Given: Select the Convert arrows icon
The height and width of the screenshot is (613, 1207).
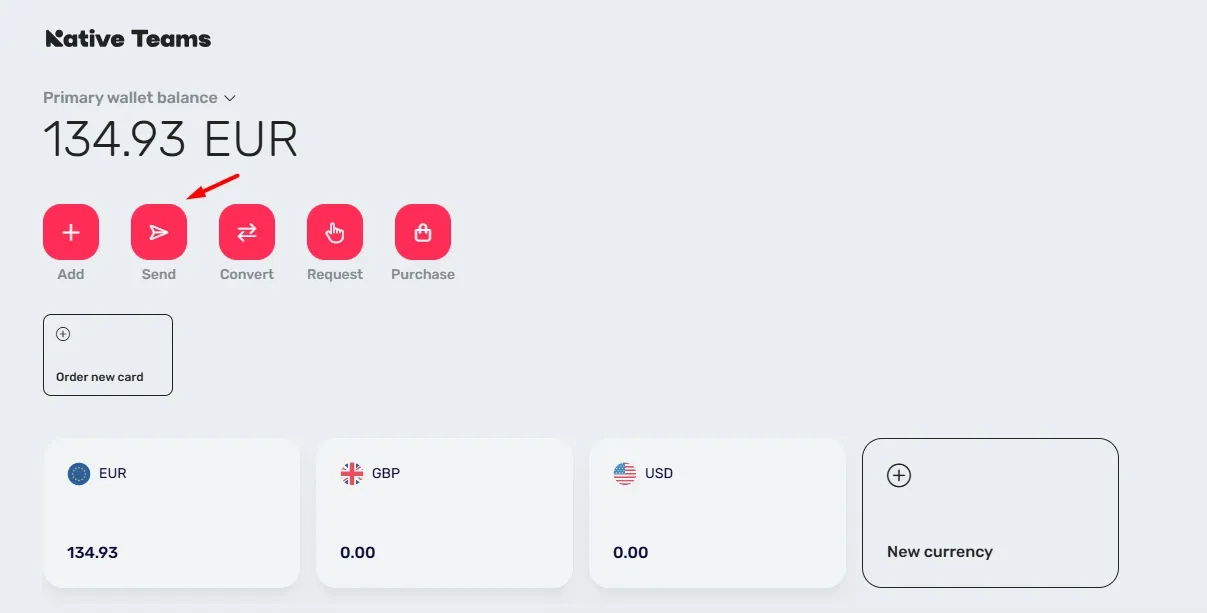Looking at the screenshot, I should (x=247, y=232).
